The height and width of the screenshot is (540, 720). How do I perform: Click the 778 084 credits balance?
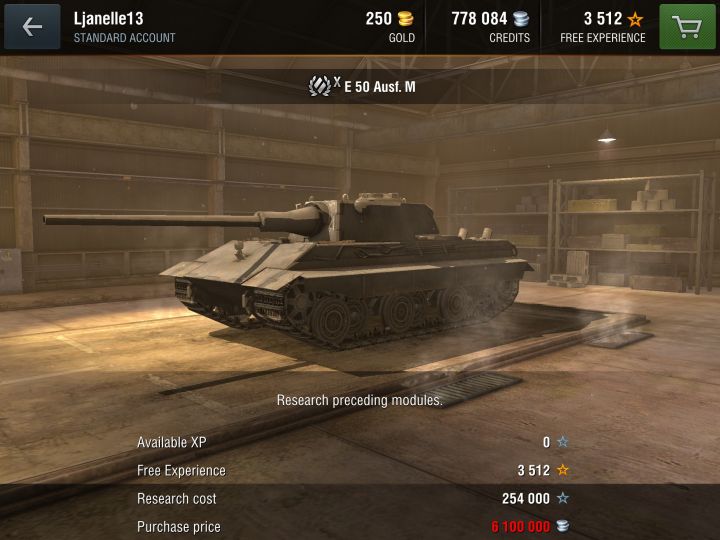coord(479,19)
